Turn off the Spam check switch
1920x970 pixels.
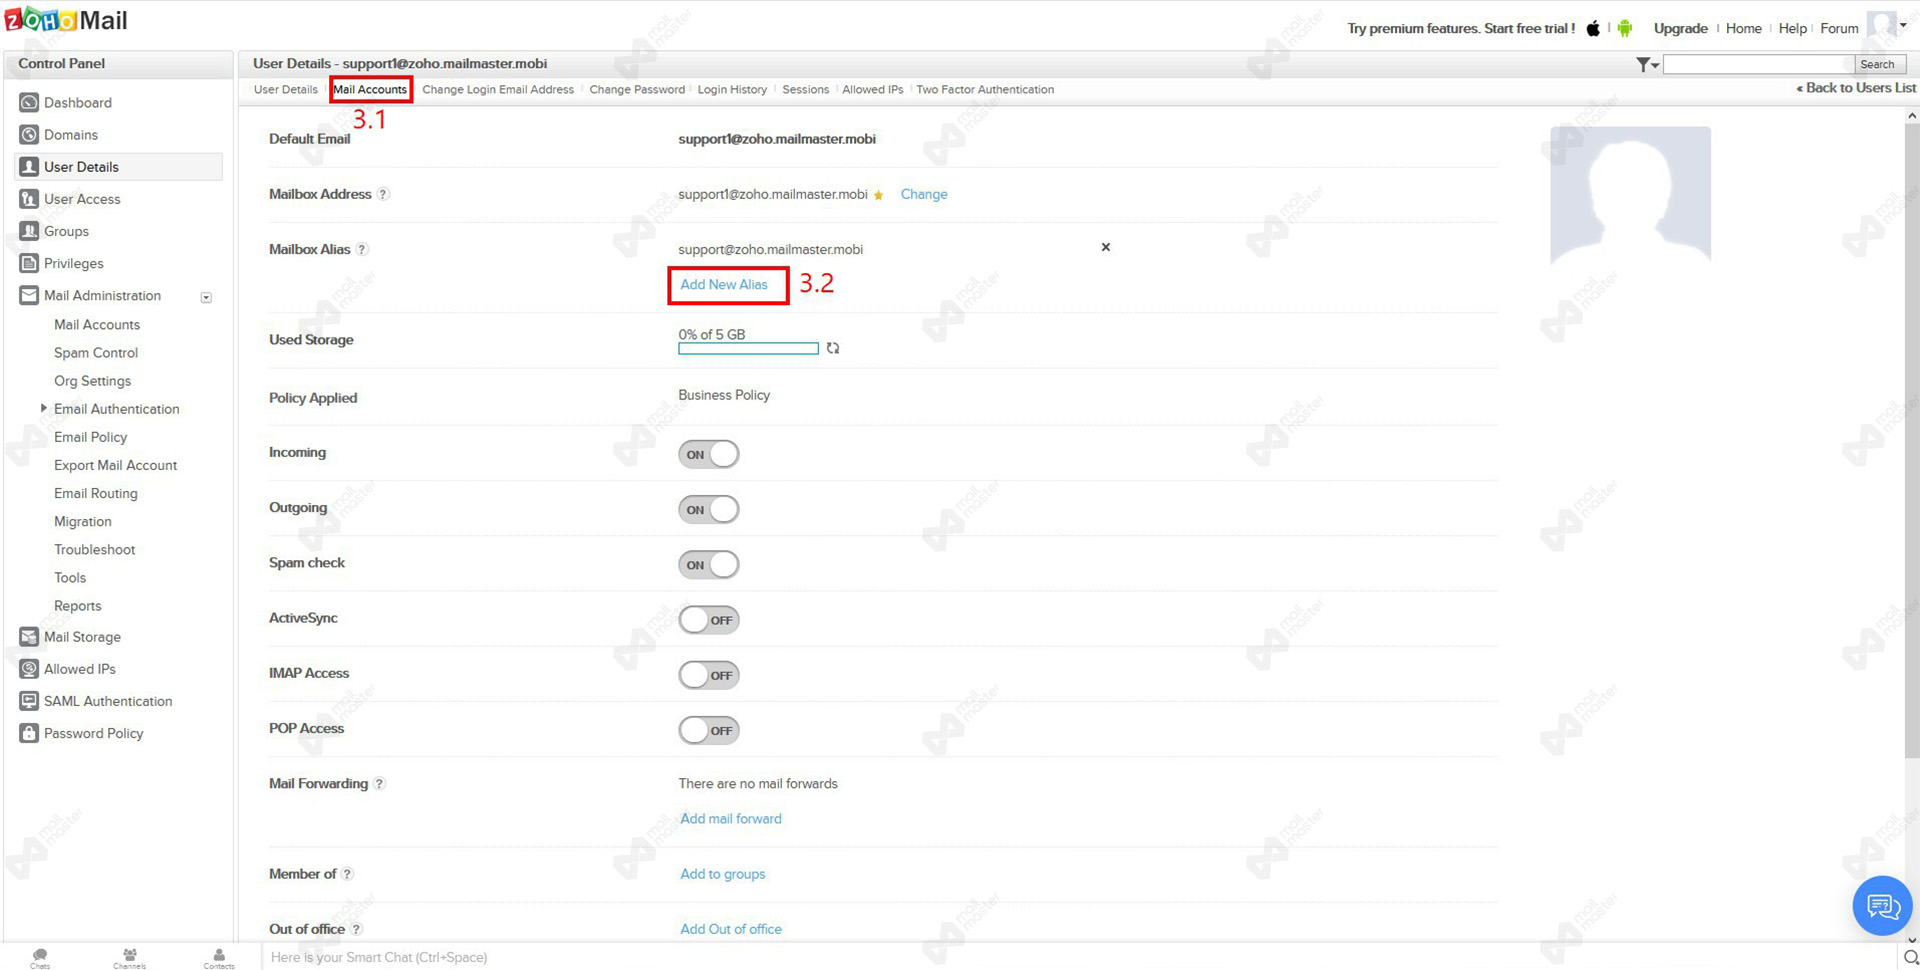(709, 564)
